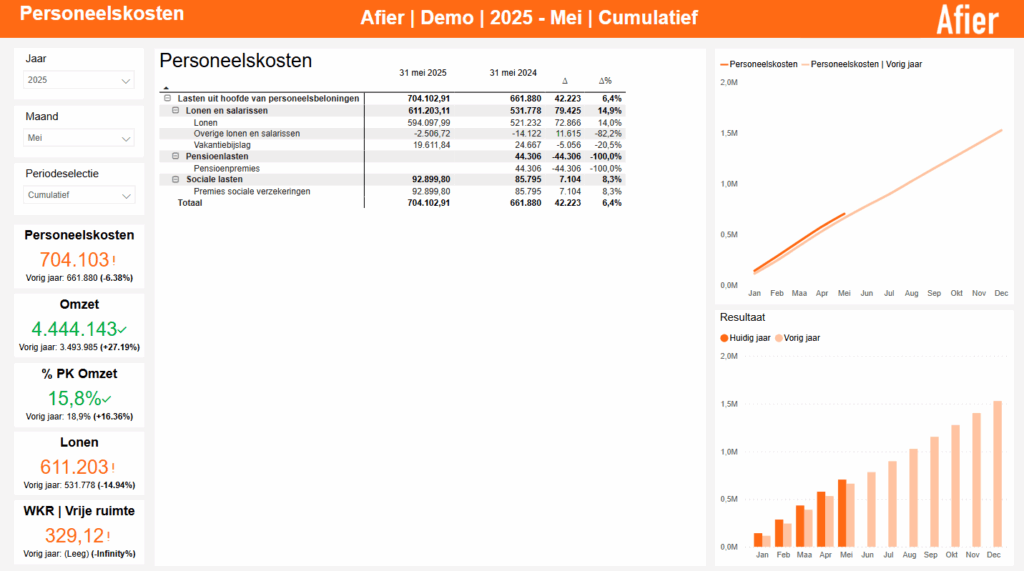This screenshot has height=571, width=1024.
Task: Open the Jaar dropdown showing 2025
Action: click(79, 80)
